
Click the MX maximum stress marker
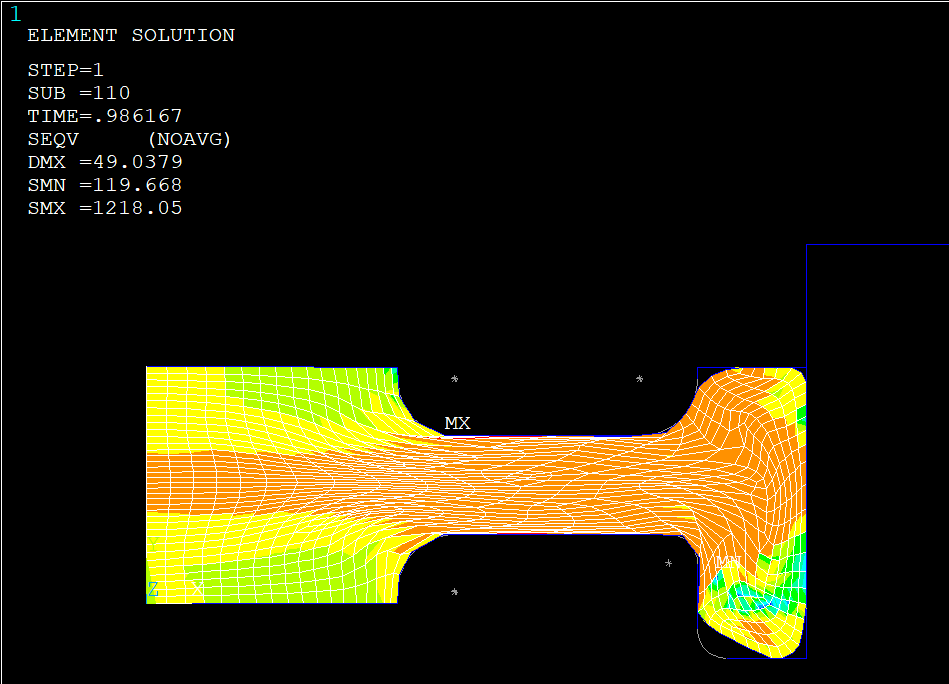pos(458,423)
